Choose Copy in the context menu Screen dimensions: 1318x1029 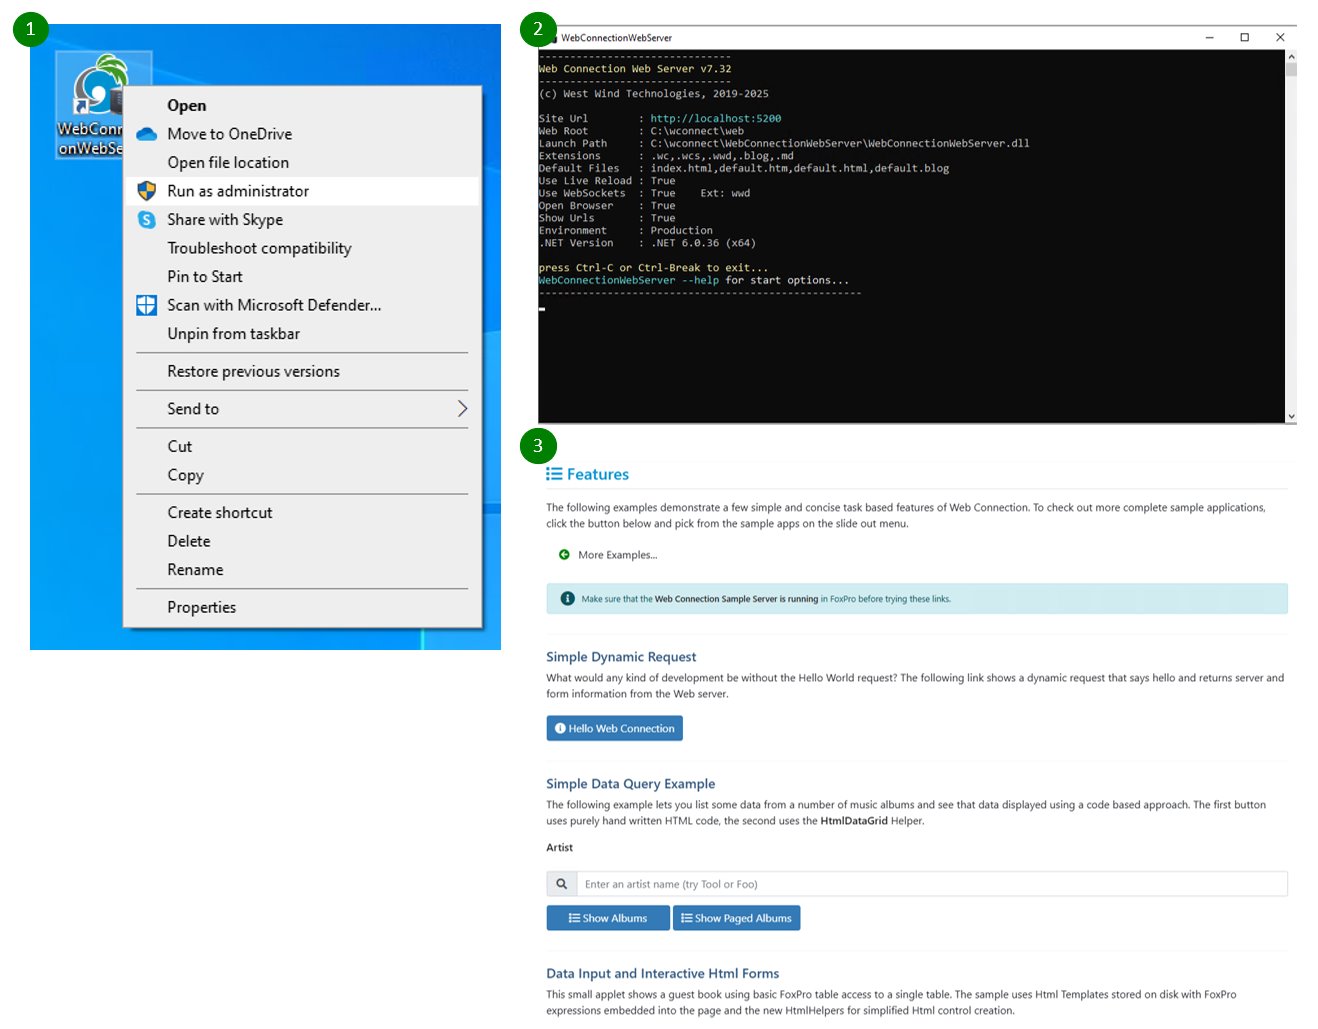[x=301, y=475]
